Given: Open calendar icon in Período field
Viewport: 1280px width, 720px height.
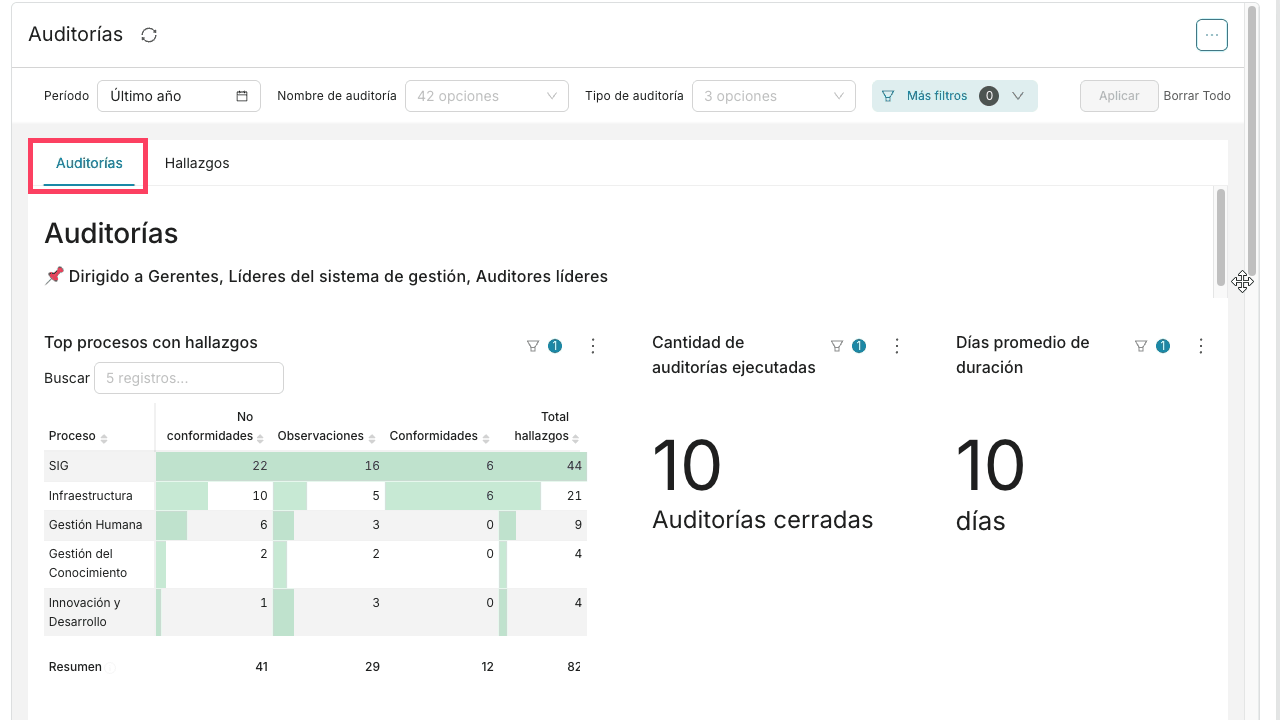Looking at the screenshot, I should (x=242, y=96).
